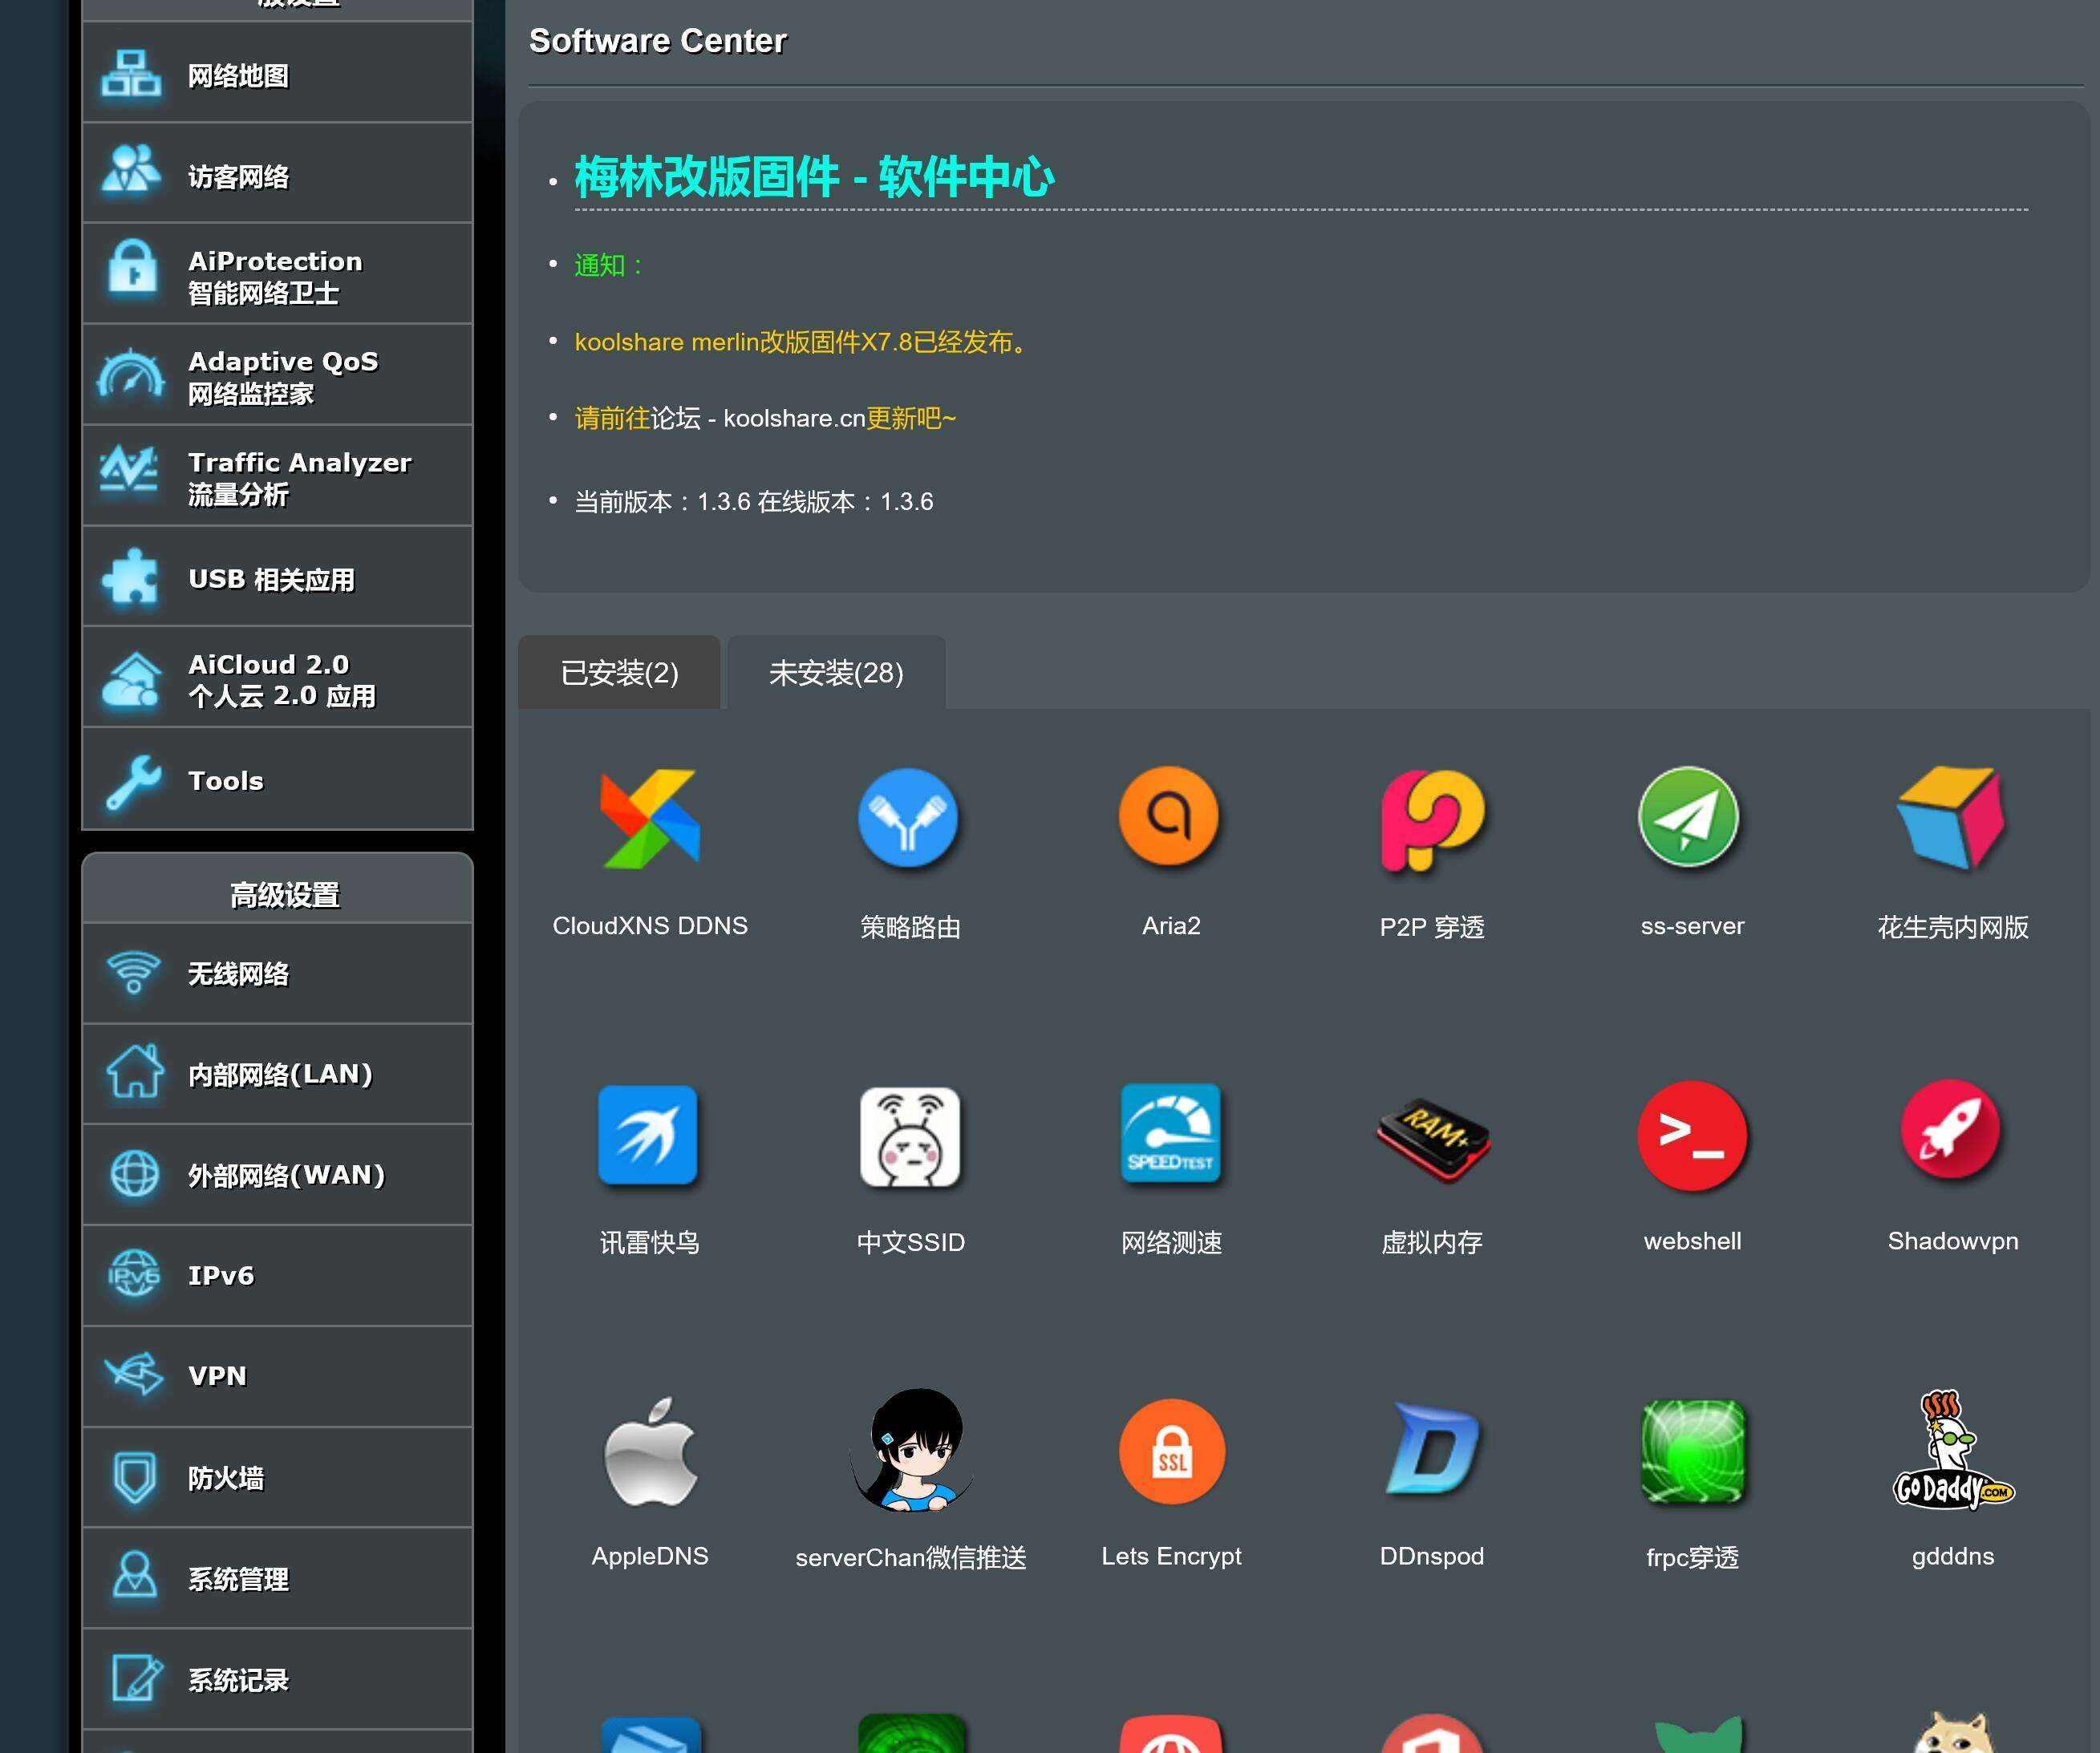Select the CloudXNS DDNS pinwheel icon
2100x1753 pixels.
tap(650, 818)
